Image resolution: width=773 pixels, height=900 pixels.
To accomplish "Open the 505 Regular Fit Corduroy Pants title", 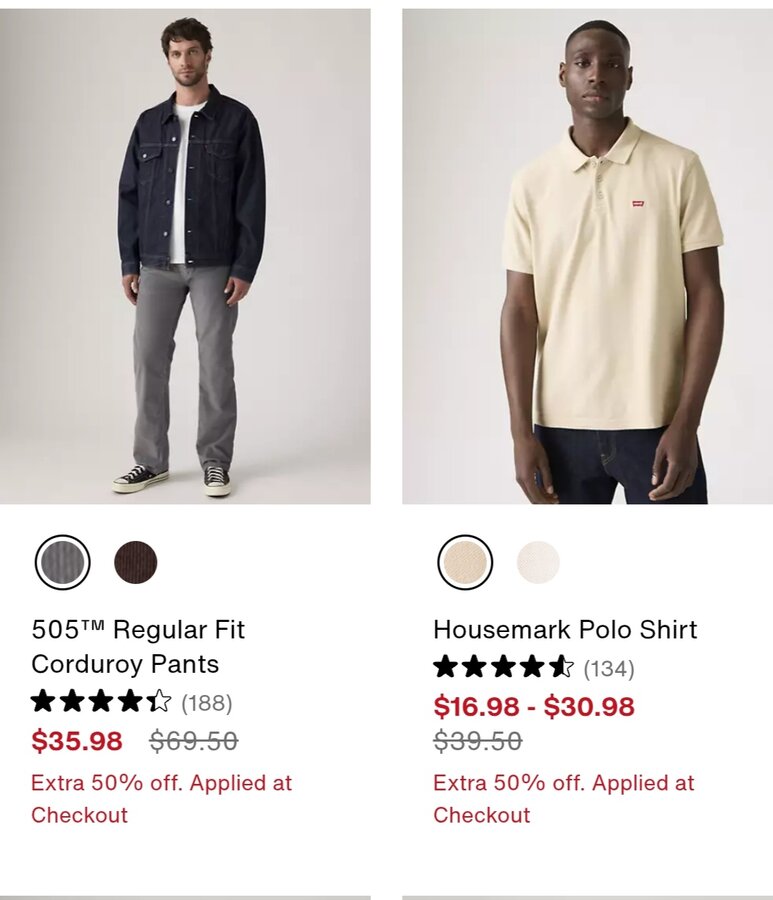I will 138,646.
